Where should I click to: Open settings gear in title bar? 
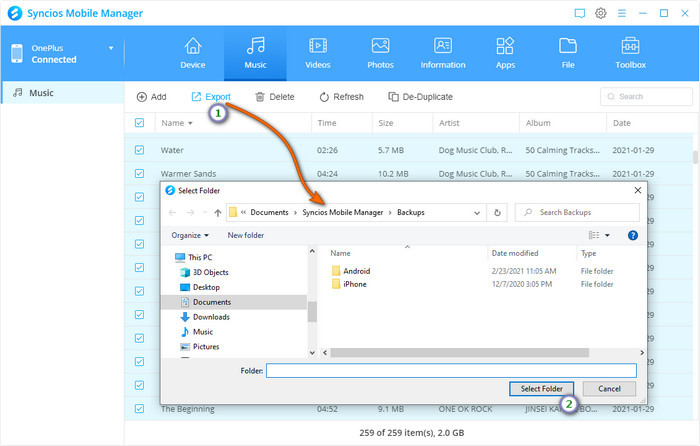tap(600, 13)
